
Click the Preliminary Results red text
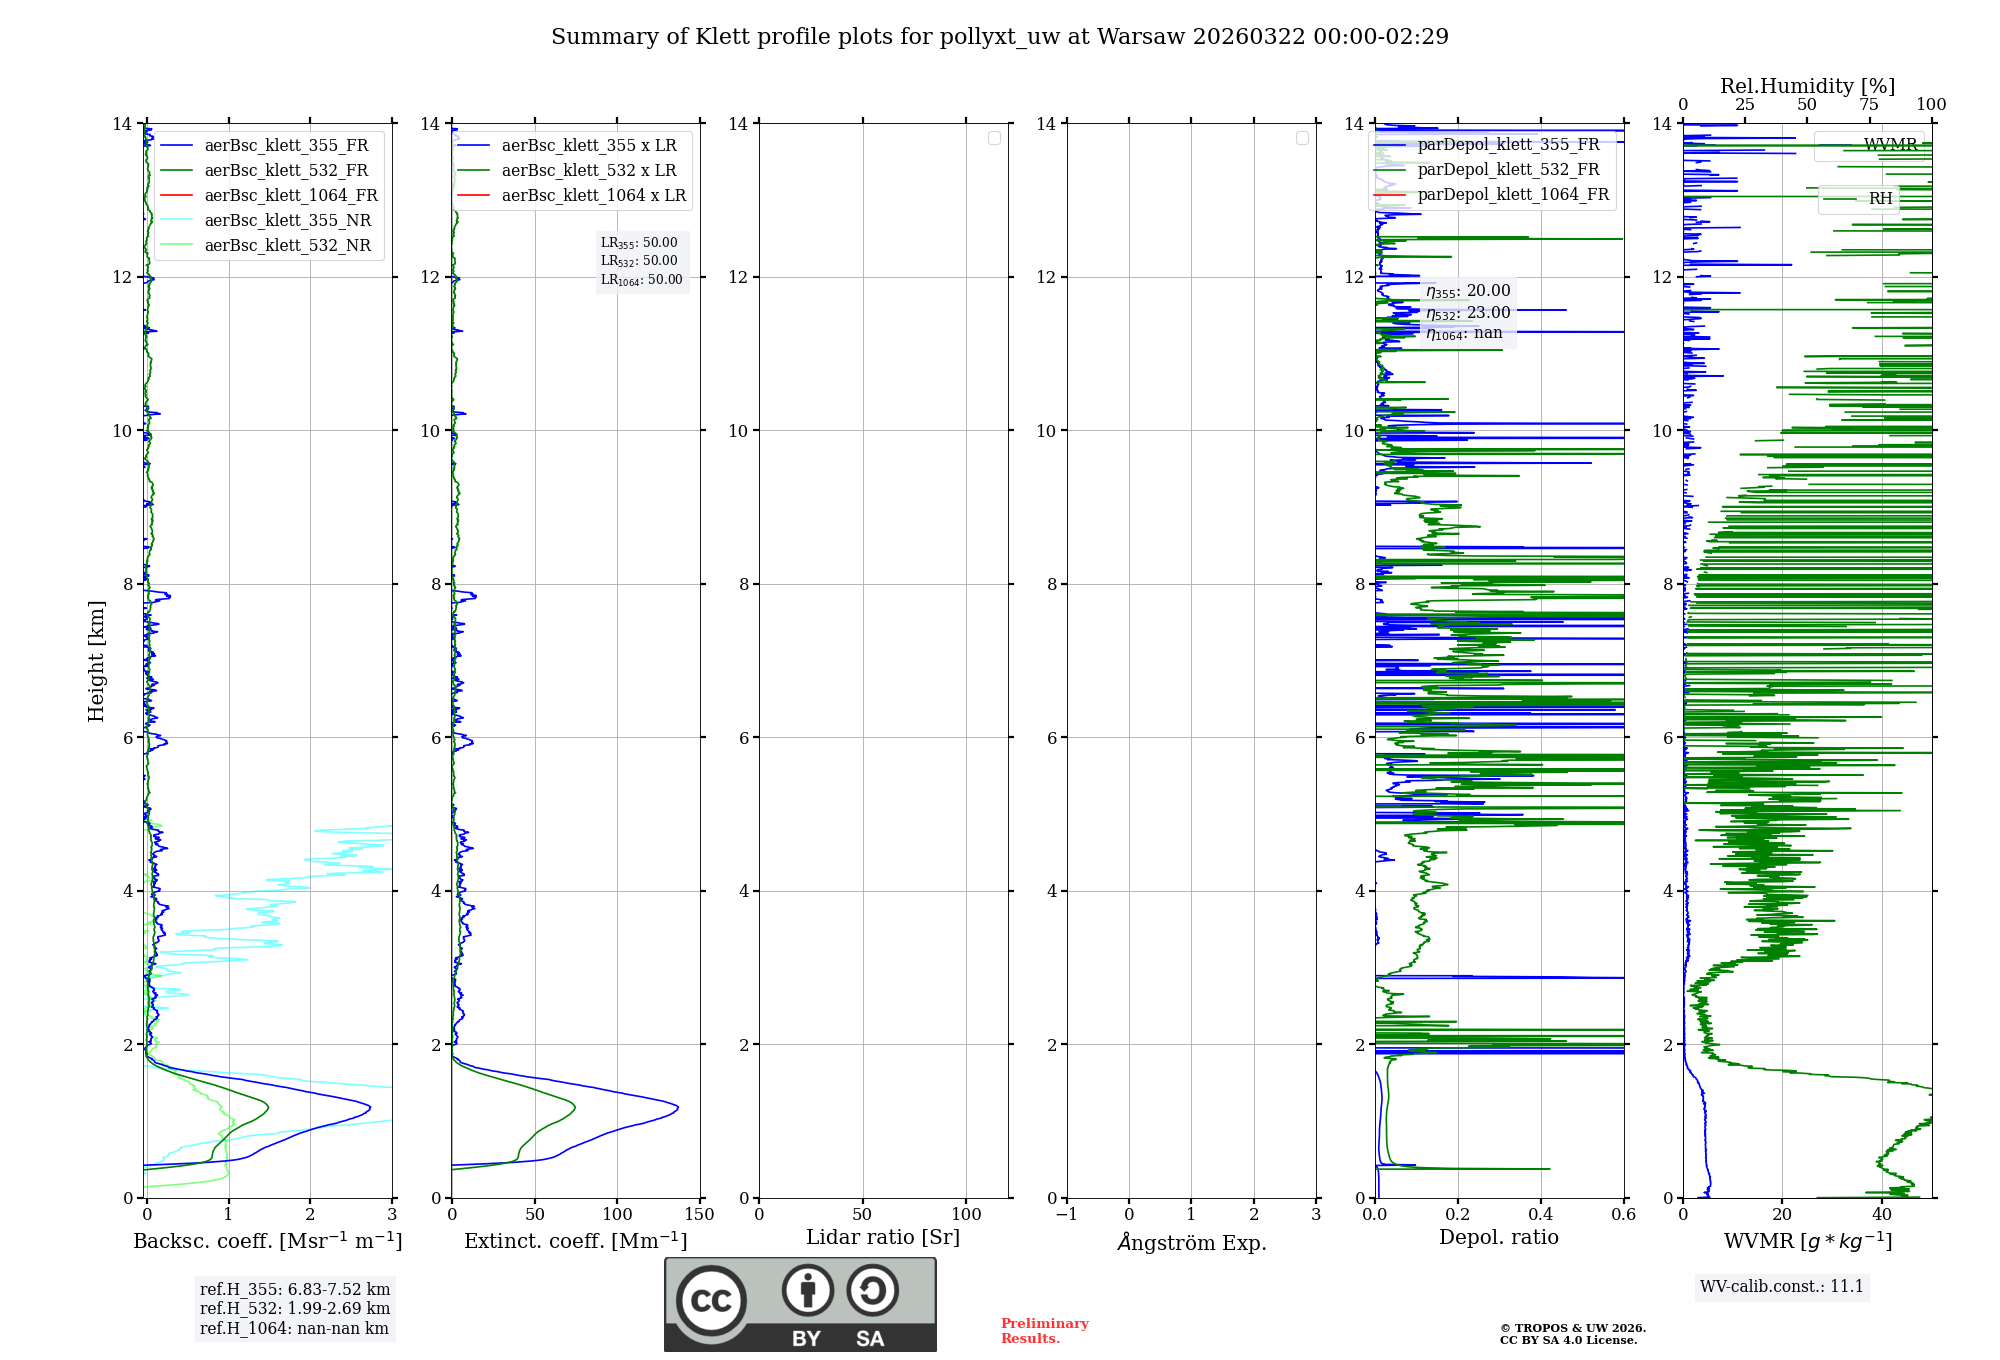click(1044, 1330)
